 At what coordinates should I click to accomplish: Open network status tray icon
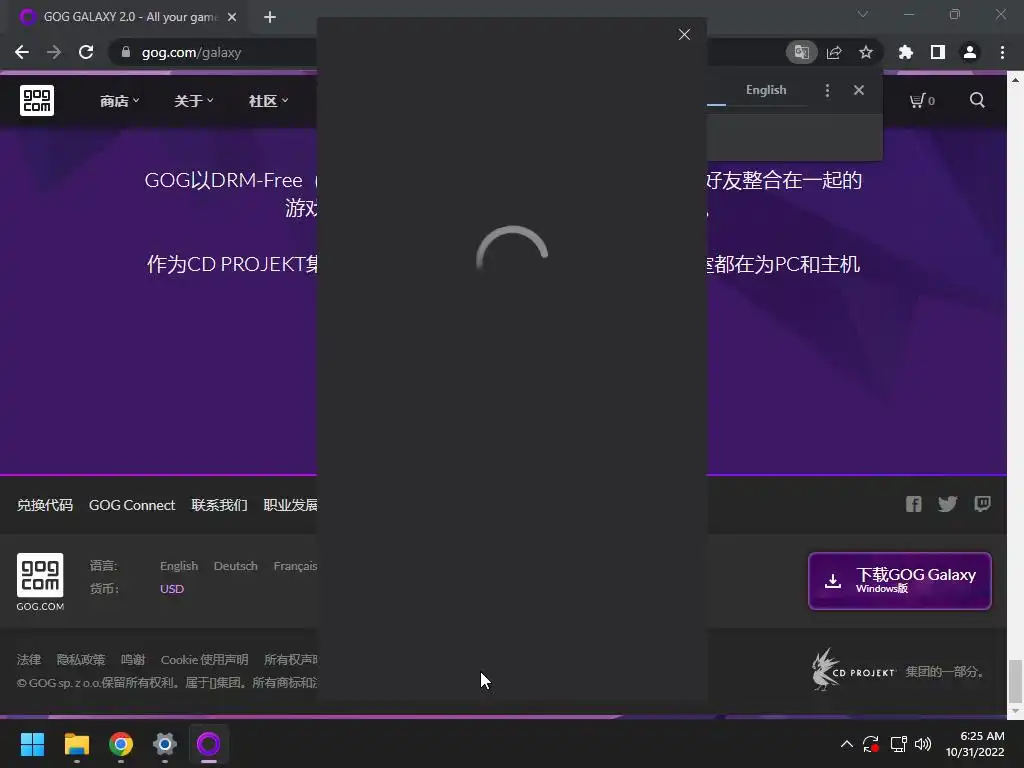899,744
